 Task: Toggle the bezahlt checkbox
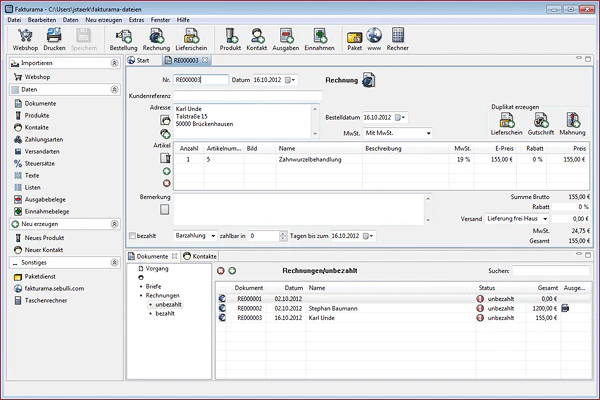point(132,236)
